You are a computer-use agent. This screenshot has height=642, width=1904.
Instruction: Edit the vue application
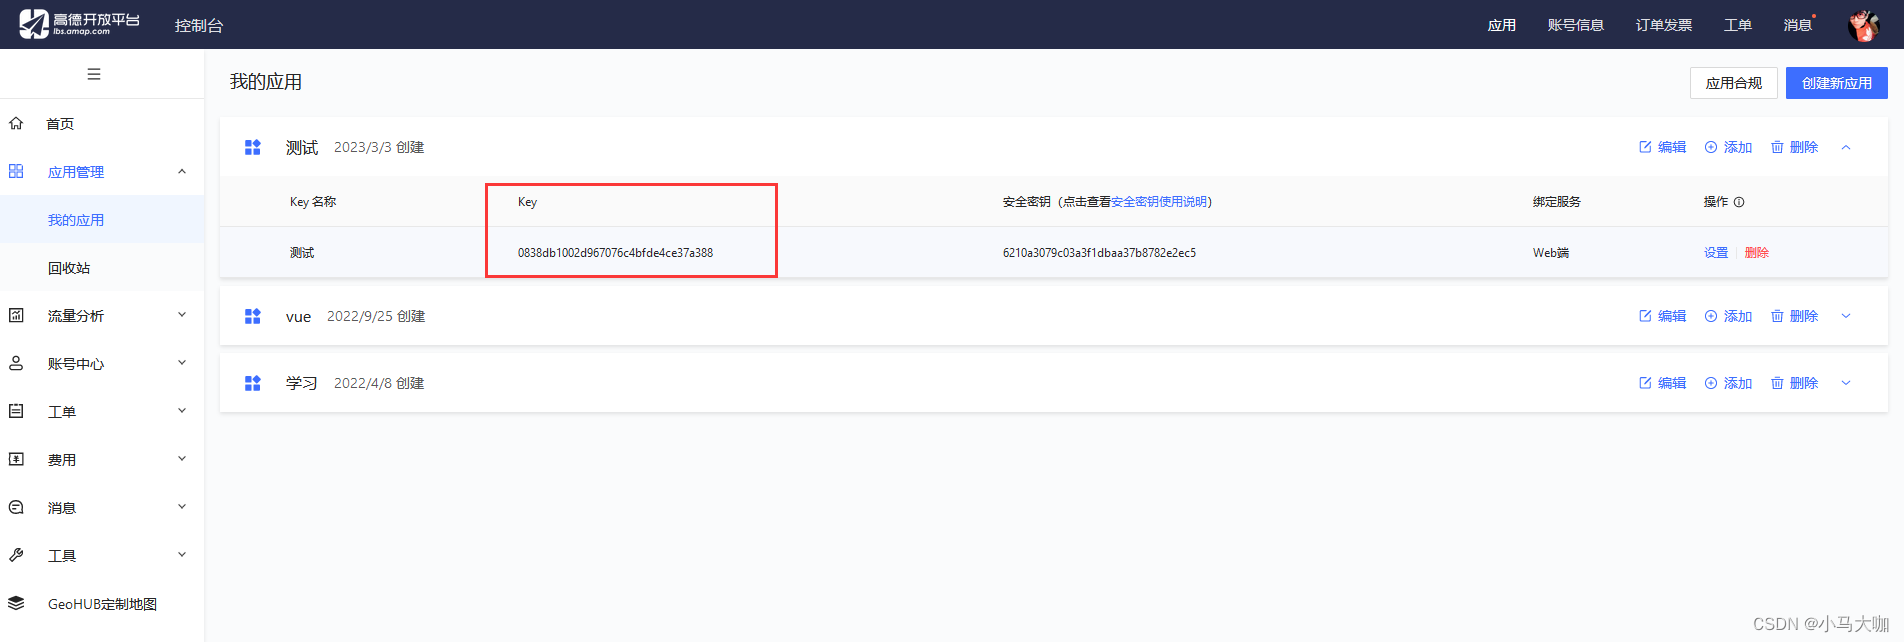(x=1662, y=316)
